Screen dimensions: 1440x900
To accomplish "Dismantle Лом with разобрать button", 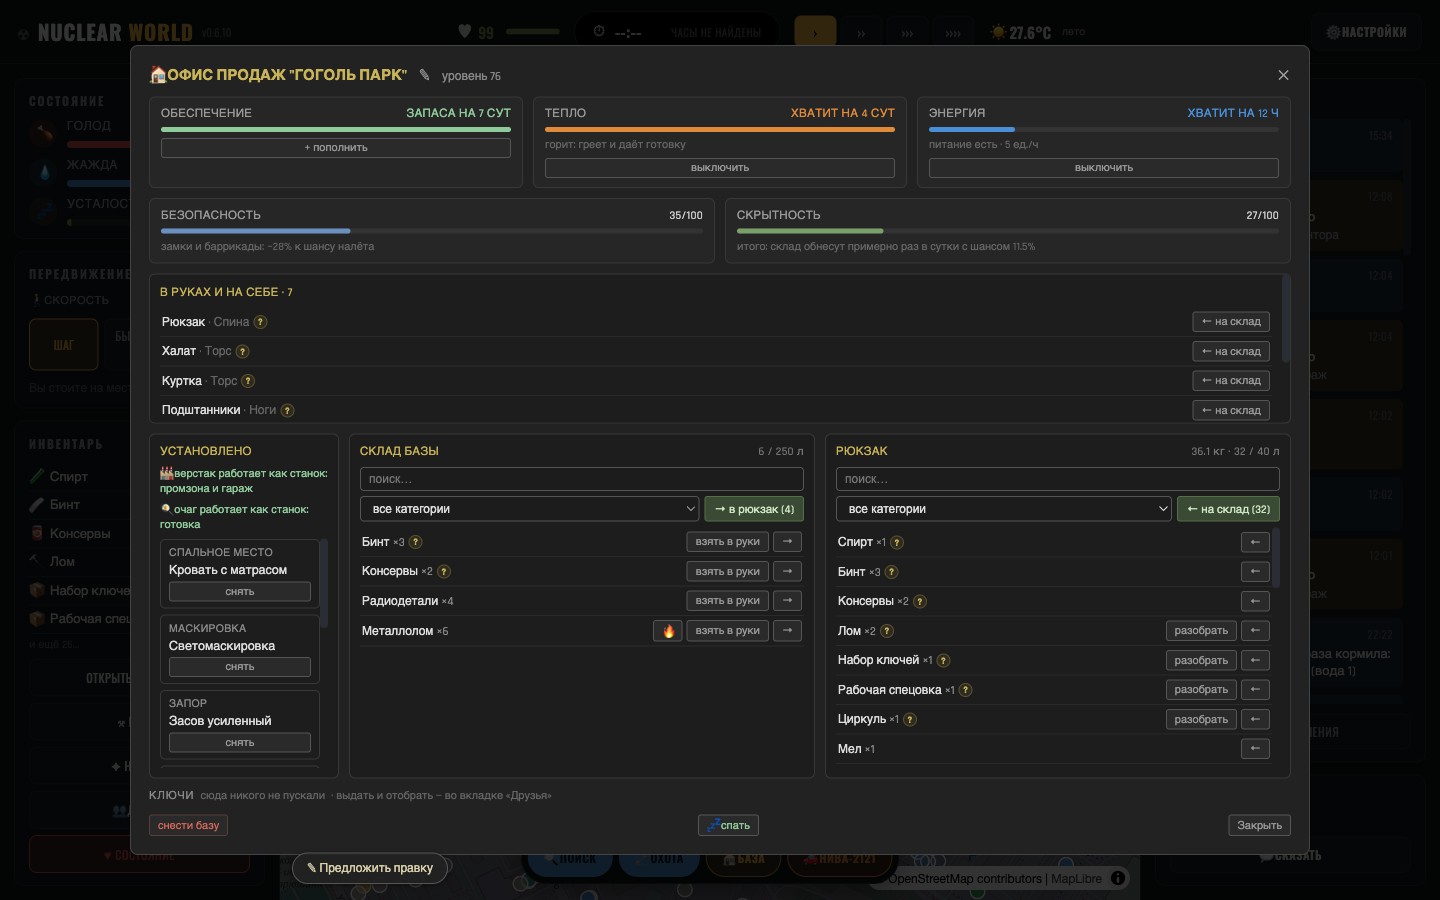I will (1201, 631).
